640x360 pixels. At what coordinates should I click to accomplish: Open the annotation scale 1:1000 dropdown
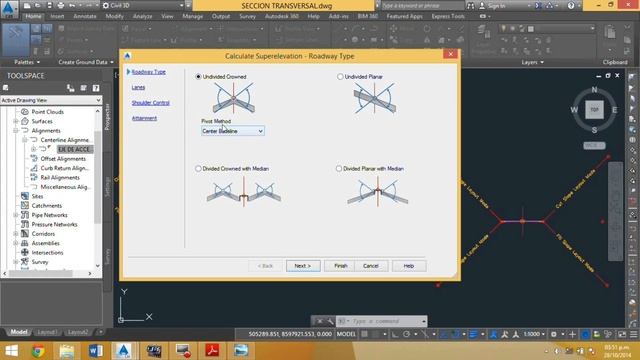534,334
